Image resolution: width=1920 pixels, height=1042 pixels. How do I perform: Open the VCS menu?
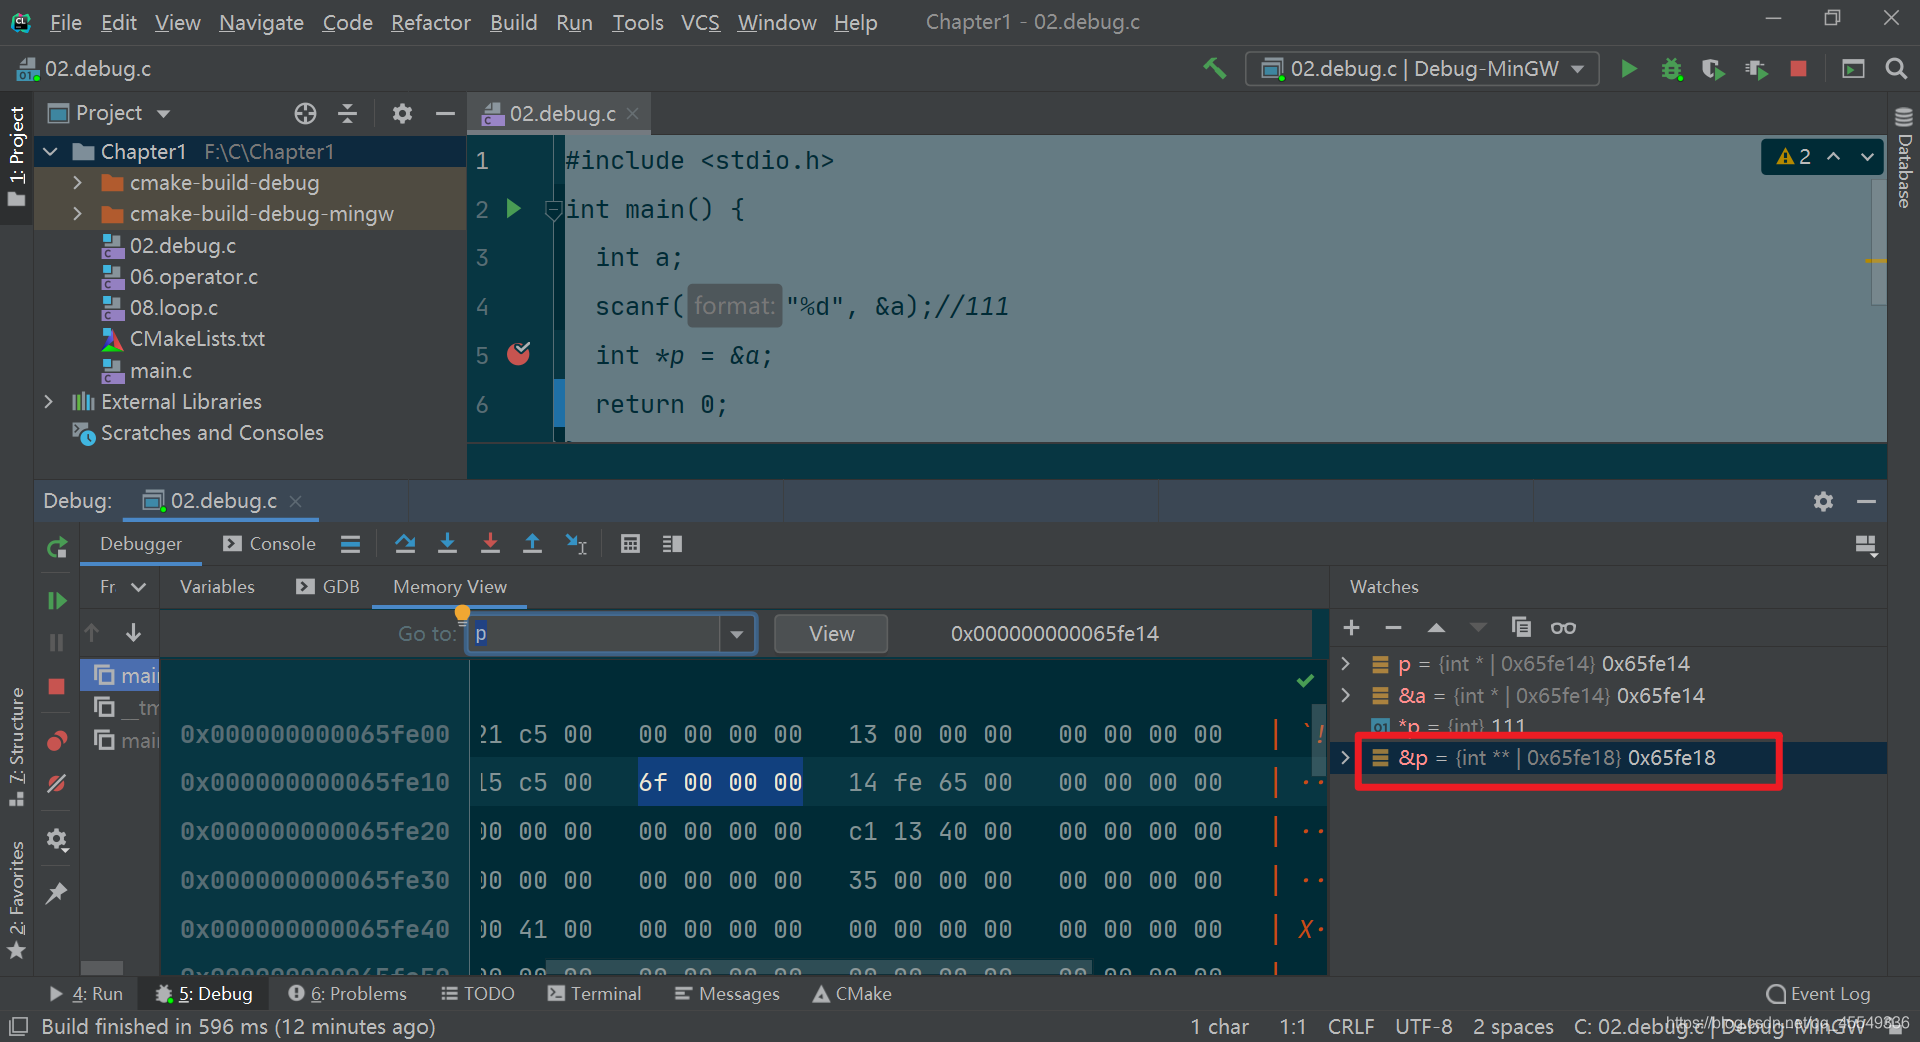tap(700, 22)
